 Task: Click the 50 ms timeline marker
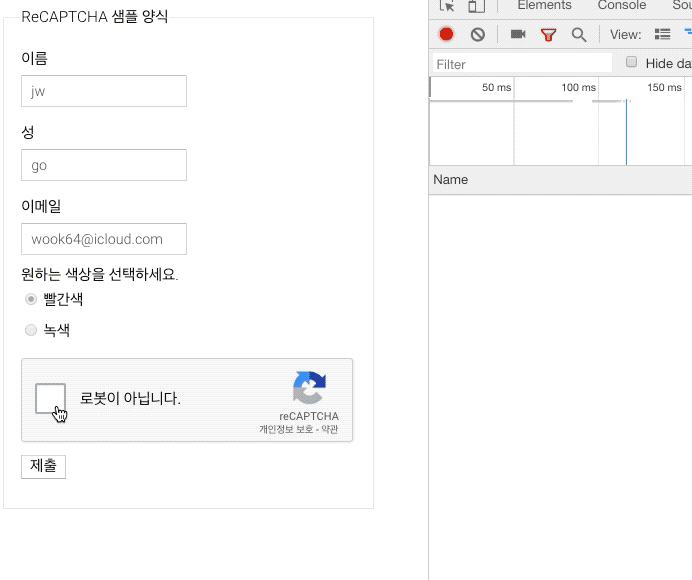coord(496,87)
